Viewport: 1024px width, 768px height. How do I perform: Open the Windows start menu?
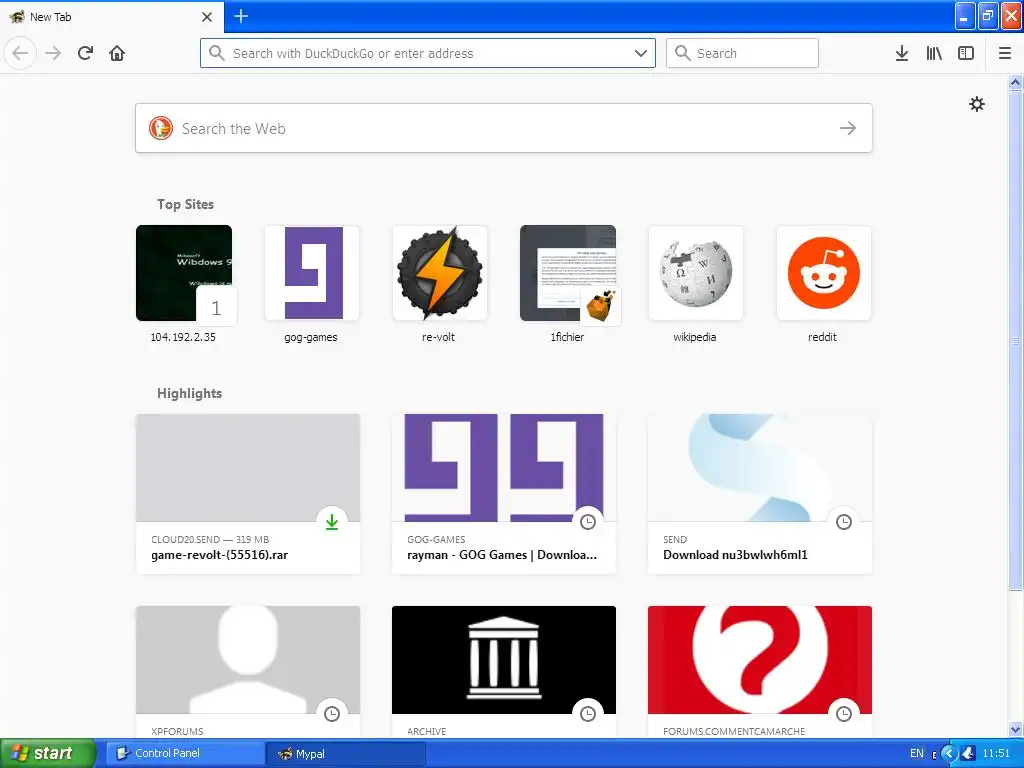click(48, 754)
